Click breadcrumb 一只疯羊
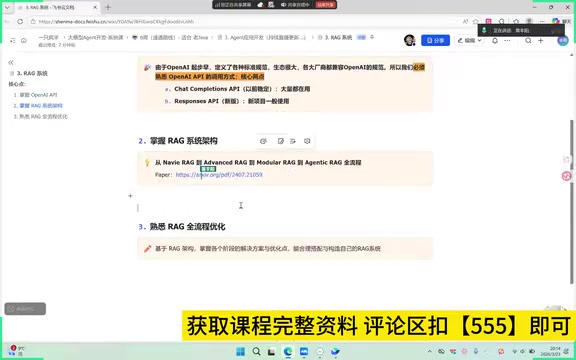Screen dimensions: 576x360 click(48, 37)
